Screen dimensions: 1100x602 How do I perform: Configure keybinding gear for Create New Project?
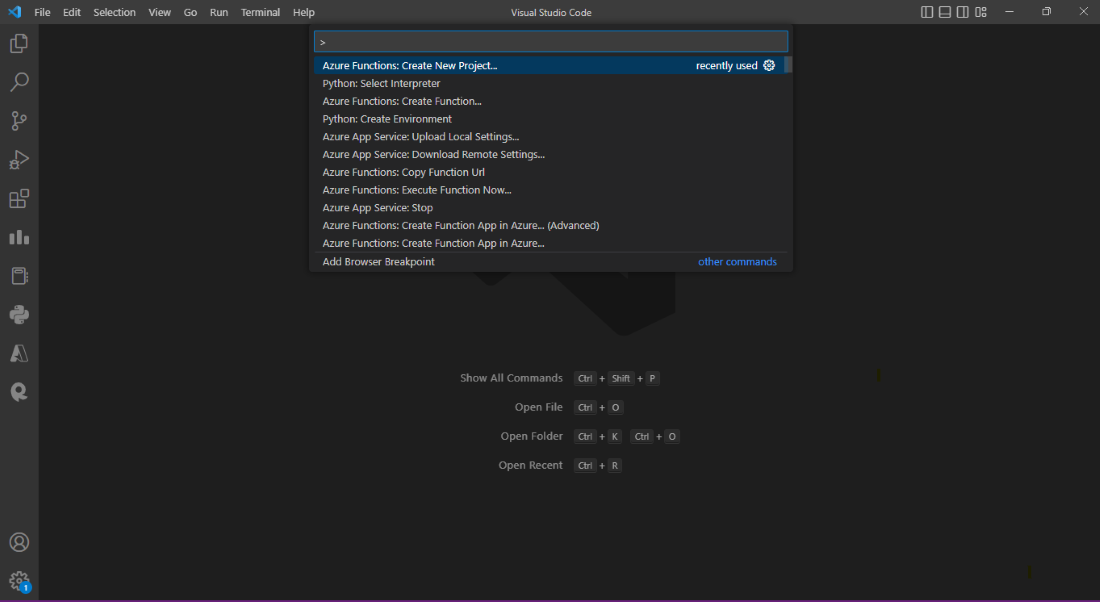click(769, 65)
